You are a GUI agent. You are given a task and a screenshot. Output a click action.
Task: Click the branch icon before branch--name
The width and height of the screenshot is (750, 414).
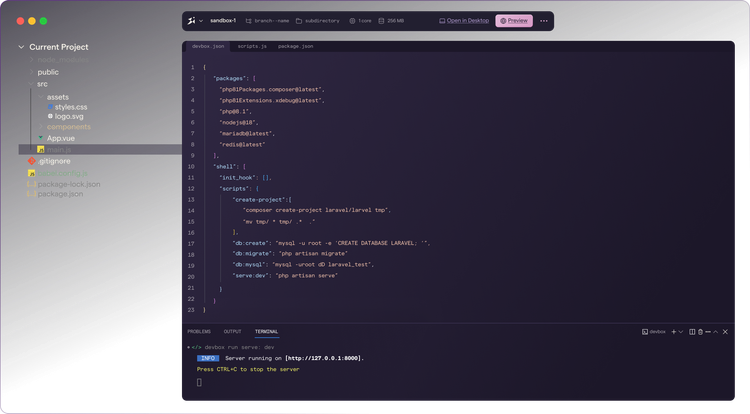[248, 21]
